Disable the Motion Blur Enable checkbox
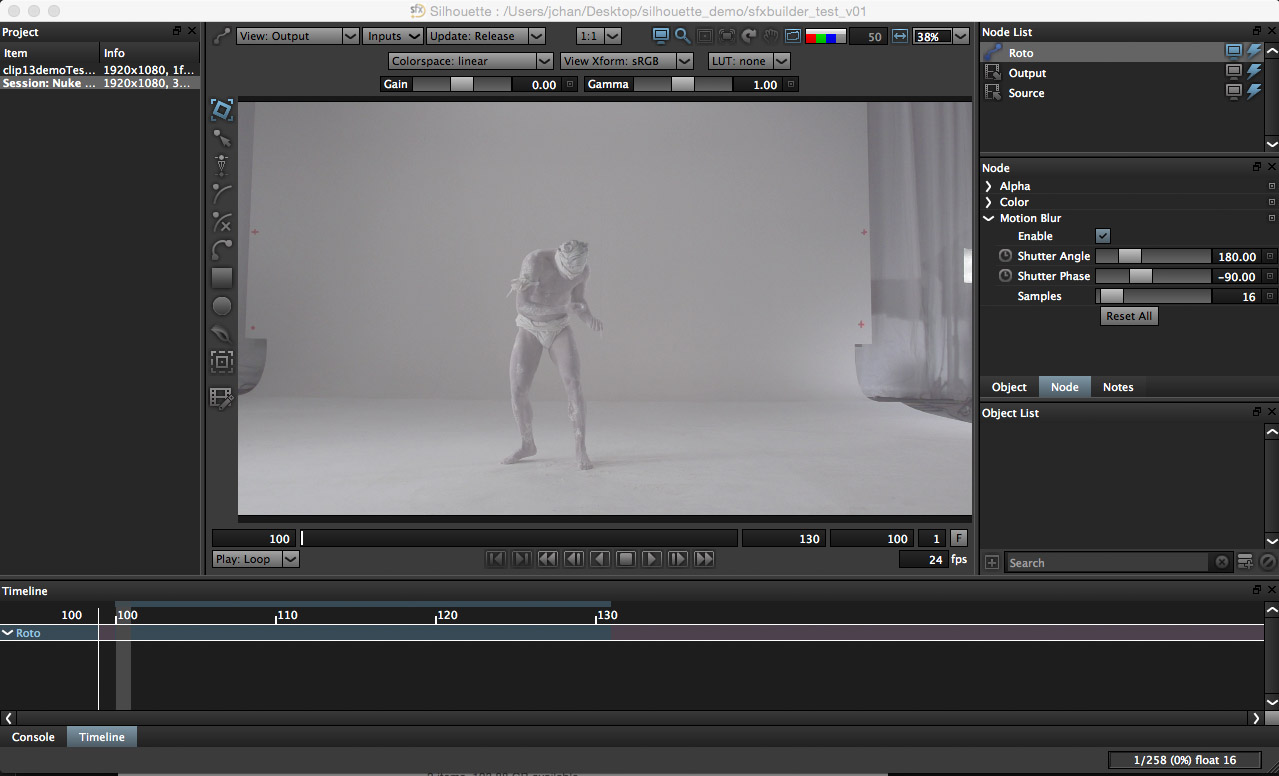This screenshot has width=1279, height=776. click(1103, 236)
